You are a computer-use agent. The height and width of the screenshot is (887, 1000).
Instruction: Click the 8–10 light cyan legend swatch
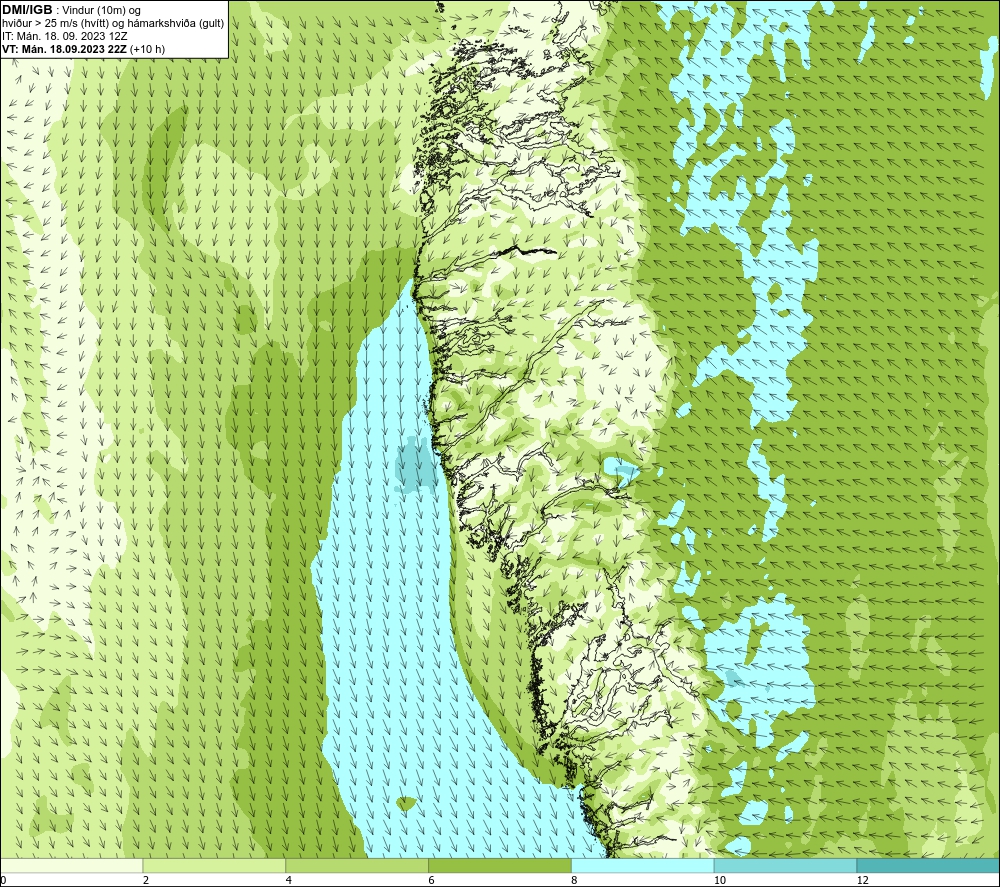(643, 865)
